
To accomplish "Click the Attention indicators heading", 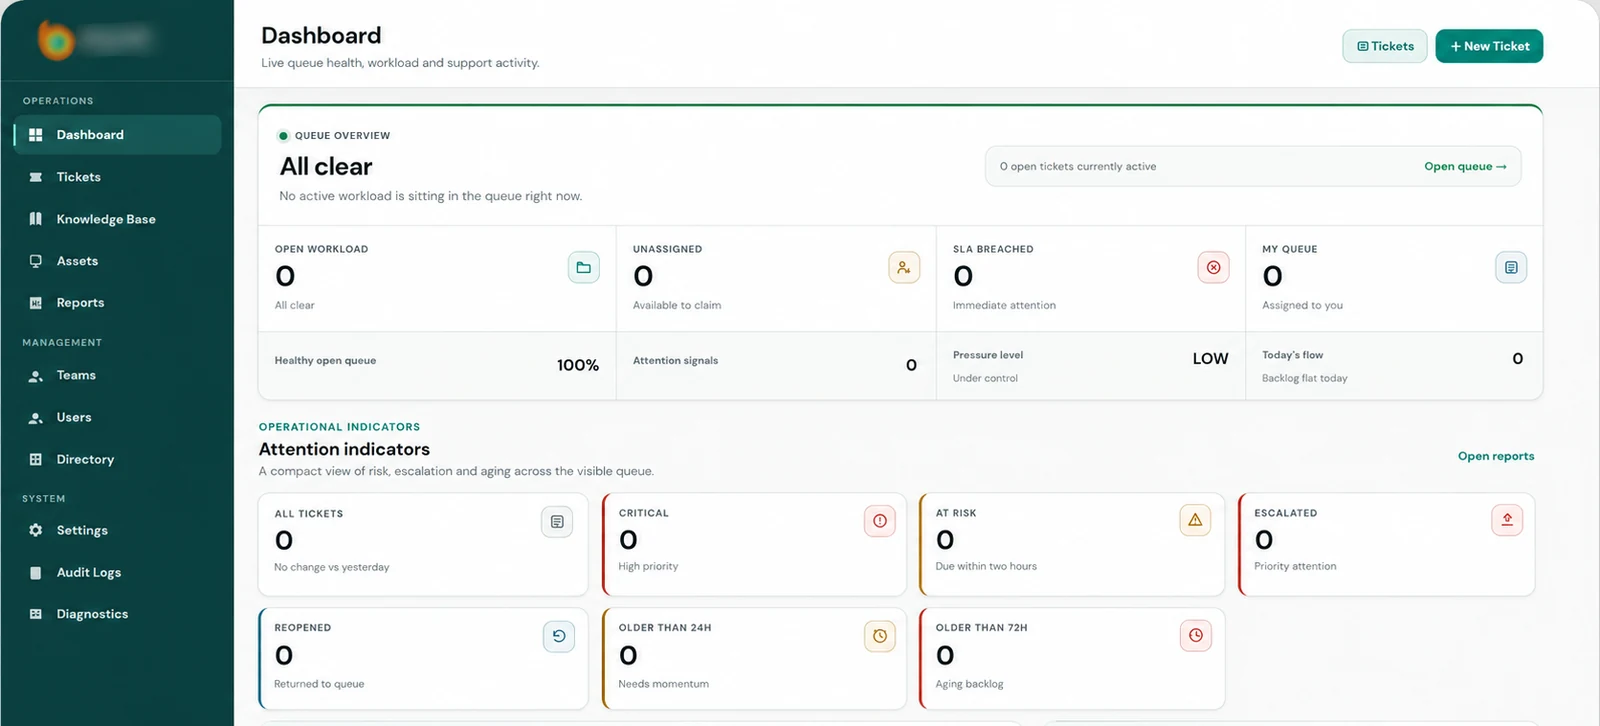I will (x=344, y=450).
